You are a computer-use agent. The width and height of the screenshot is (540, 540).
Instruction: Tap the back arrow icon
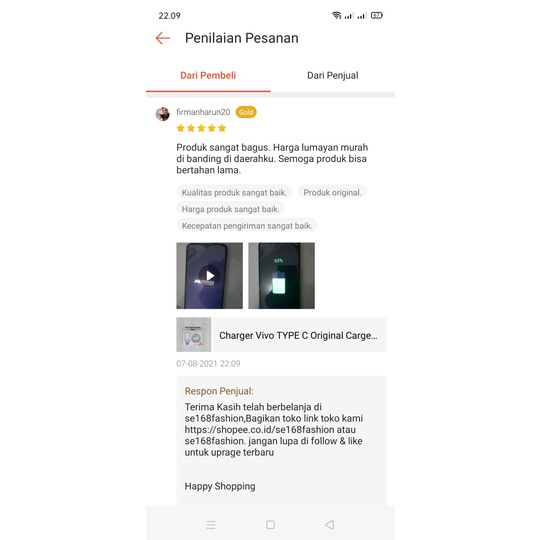point(163,38)
